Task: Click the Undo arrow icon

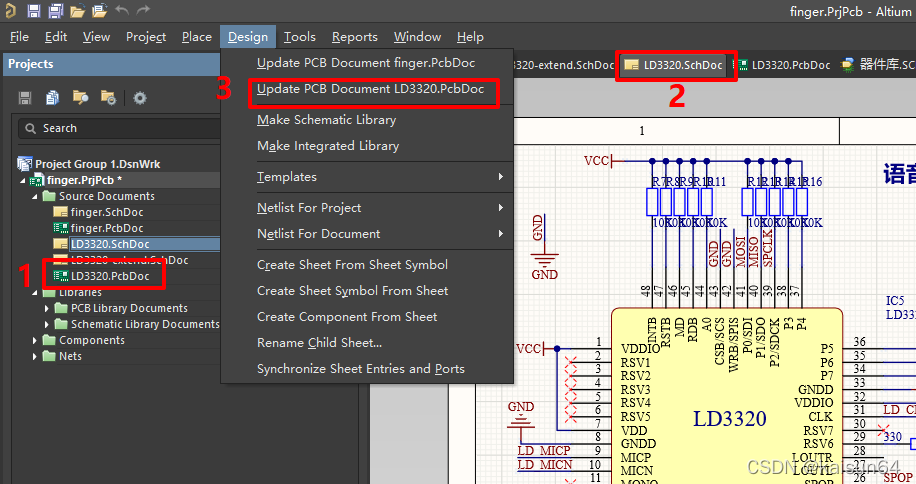Action: 122,10
